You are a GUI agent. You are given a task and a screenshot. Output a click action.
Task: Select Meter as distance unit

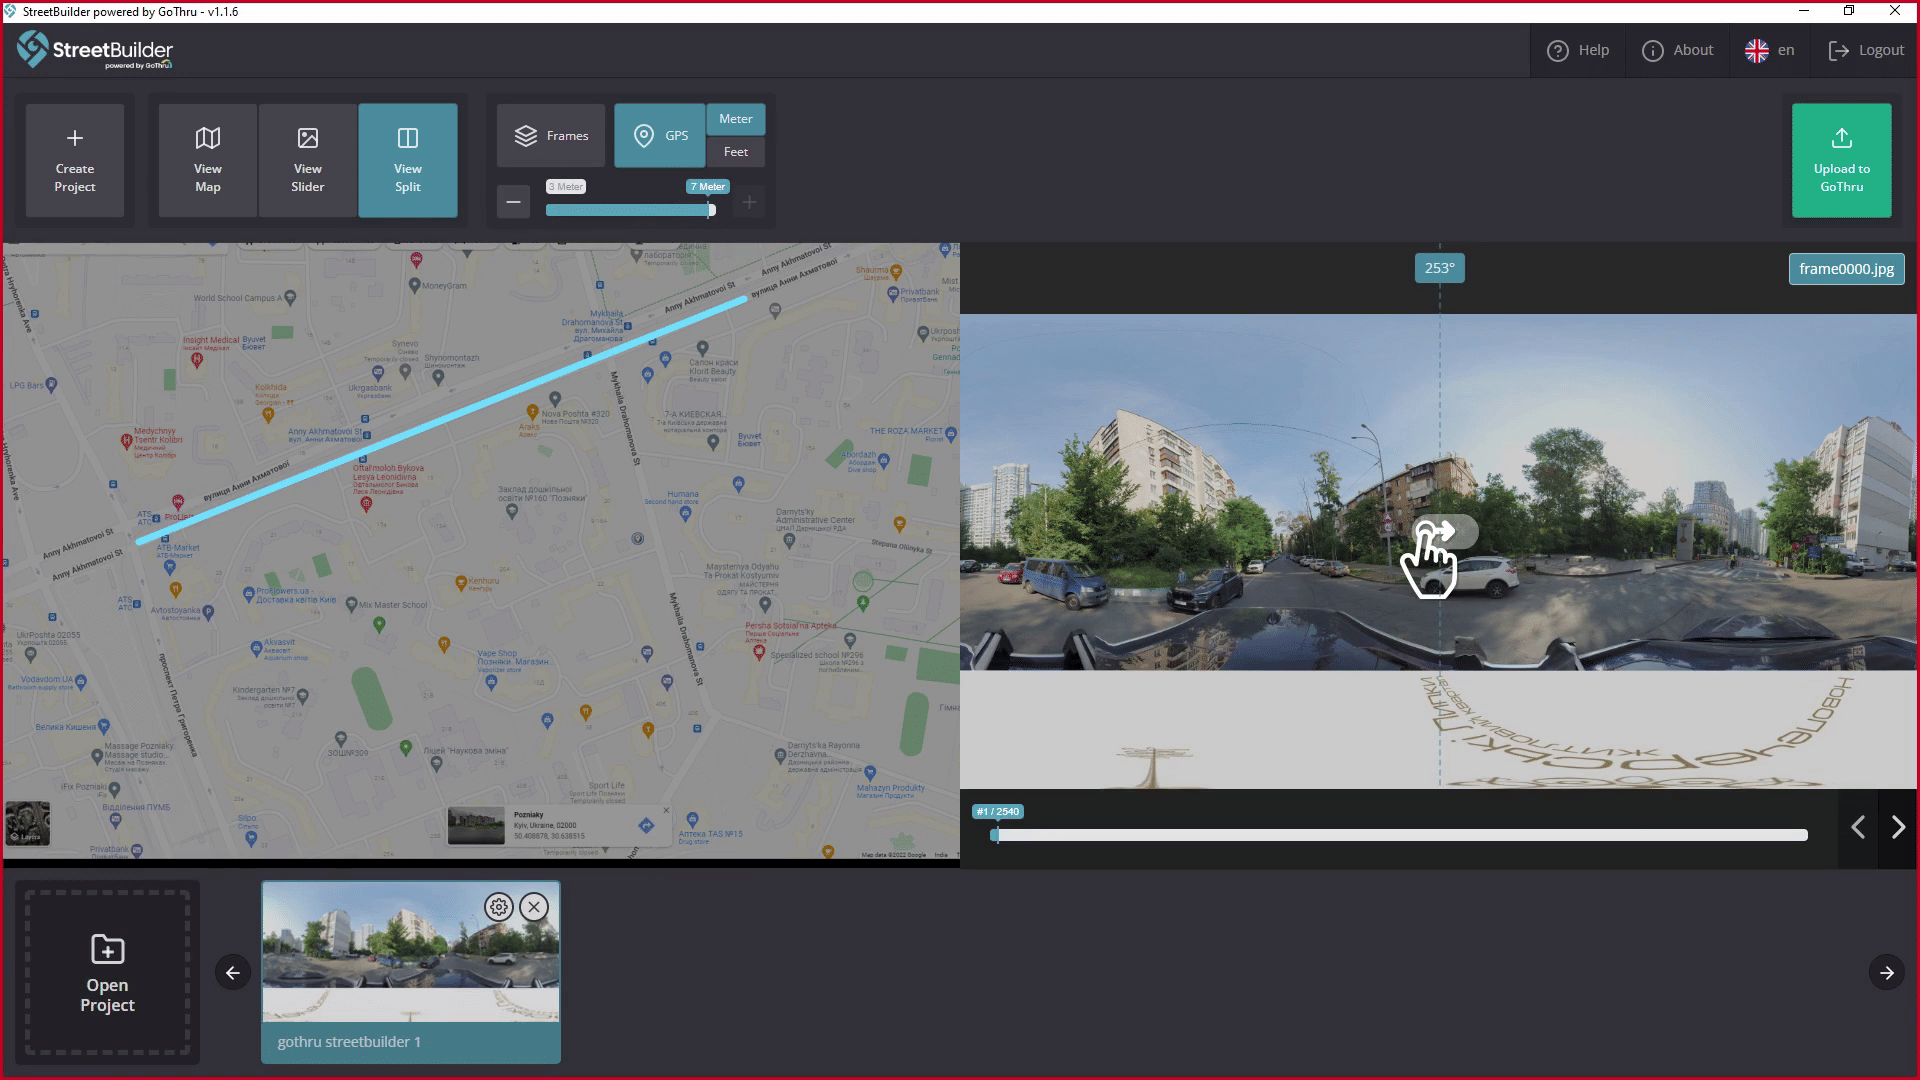[736, 119]
